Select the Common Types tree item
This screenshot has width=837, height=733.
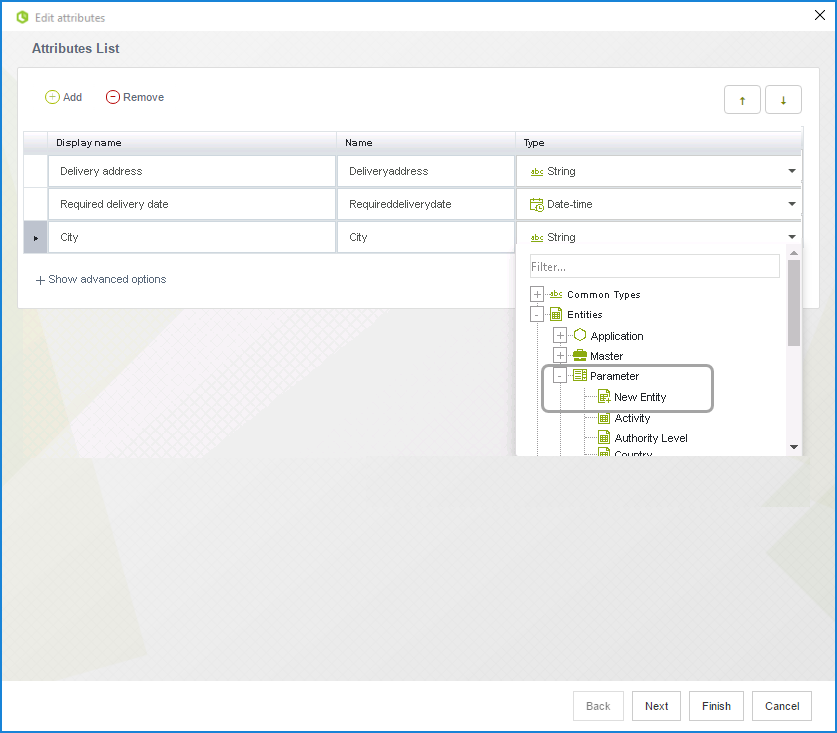pos(603,295)
